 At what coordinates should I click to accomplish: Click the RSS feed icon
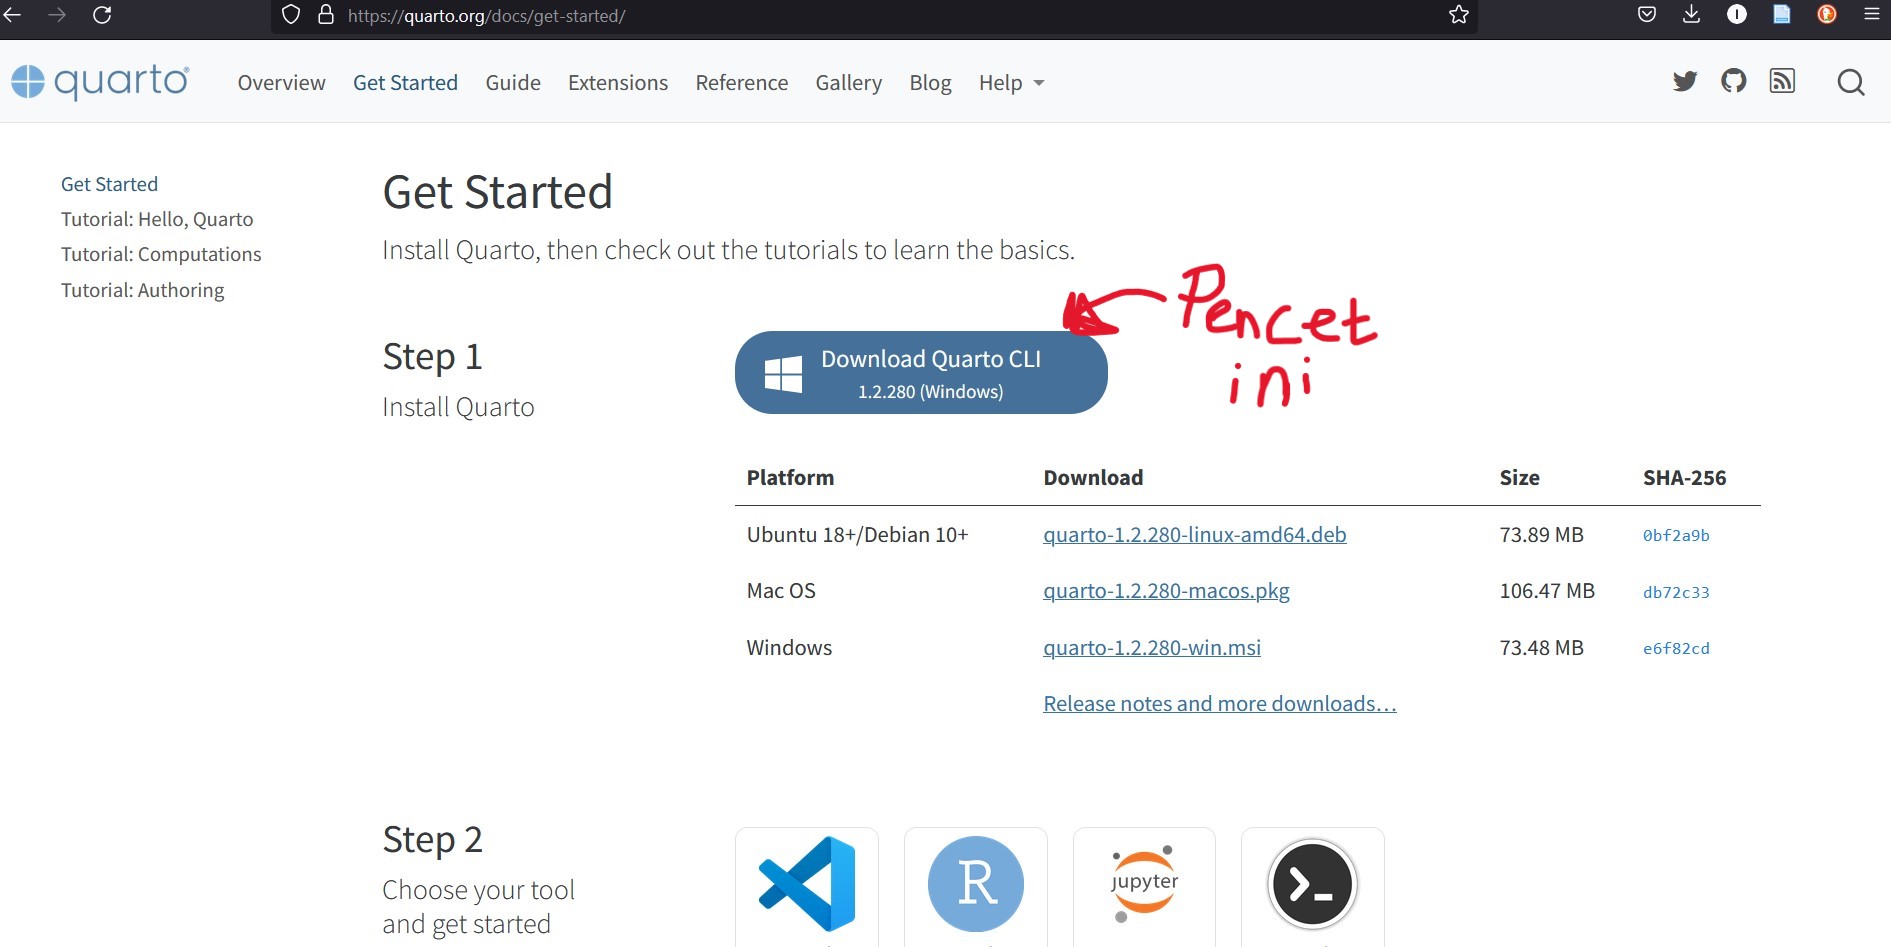[1782, 81]
